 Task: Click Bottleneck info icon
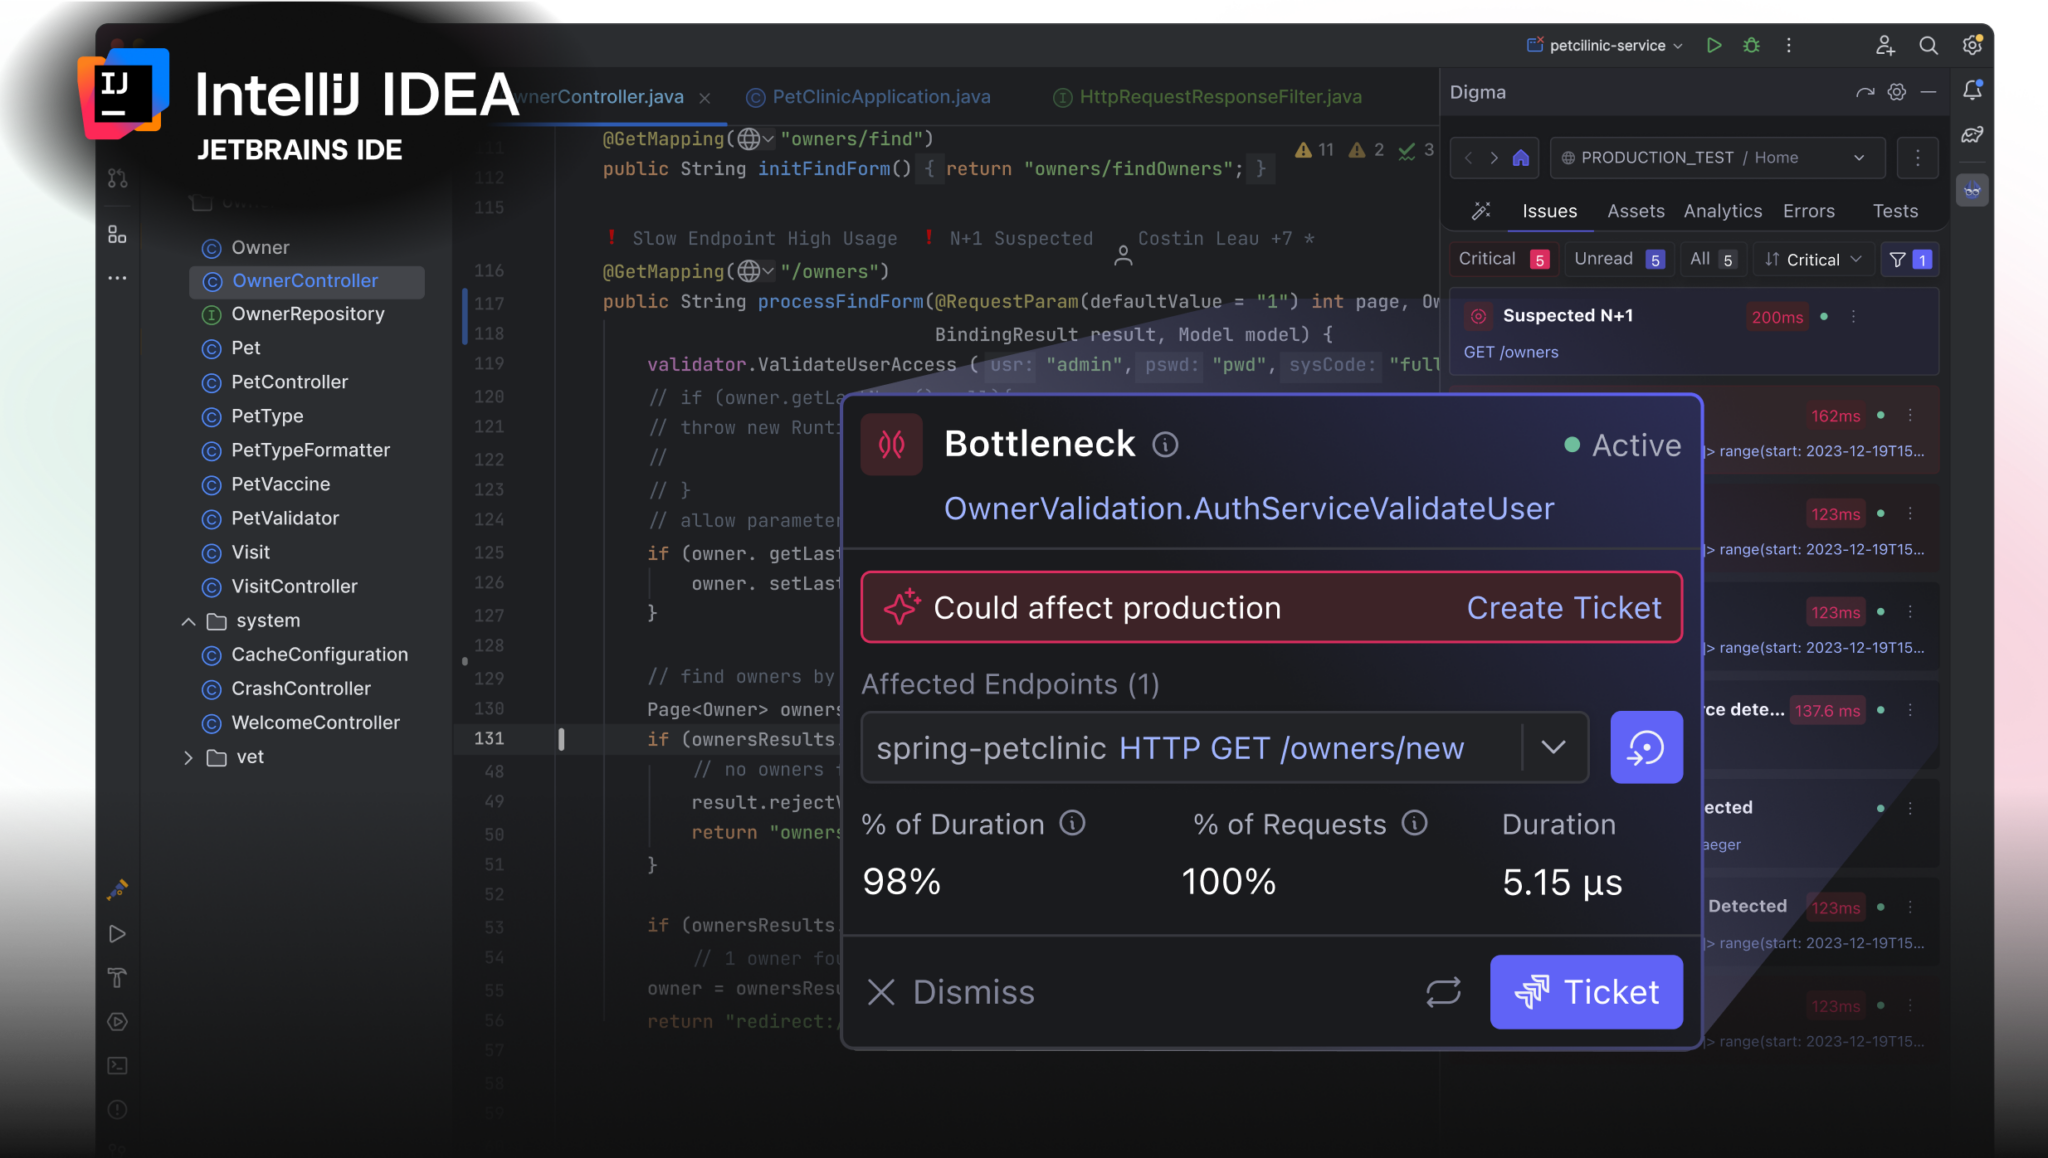click(1165, 444)
